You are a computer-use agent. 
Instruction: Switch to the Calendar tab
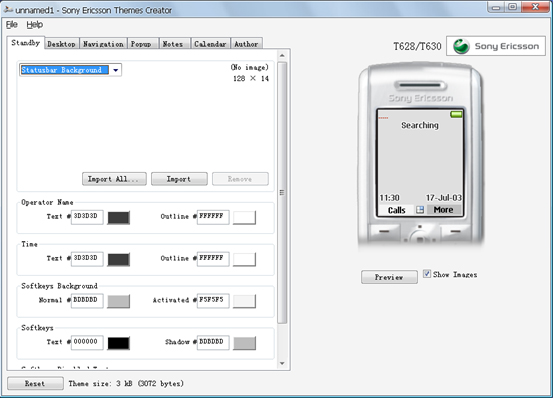(210, 44)
